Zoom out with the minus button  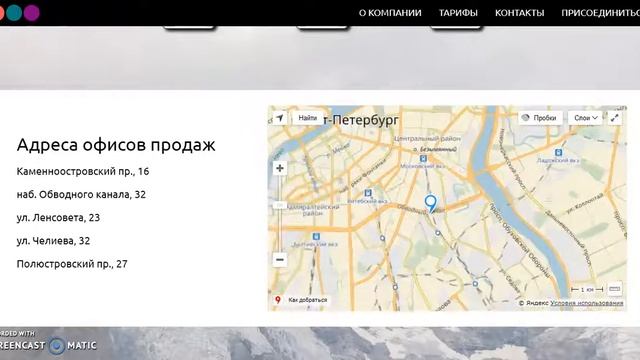click(280, 260)
